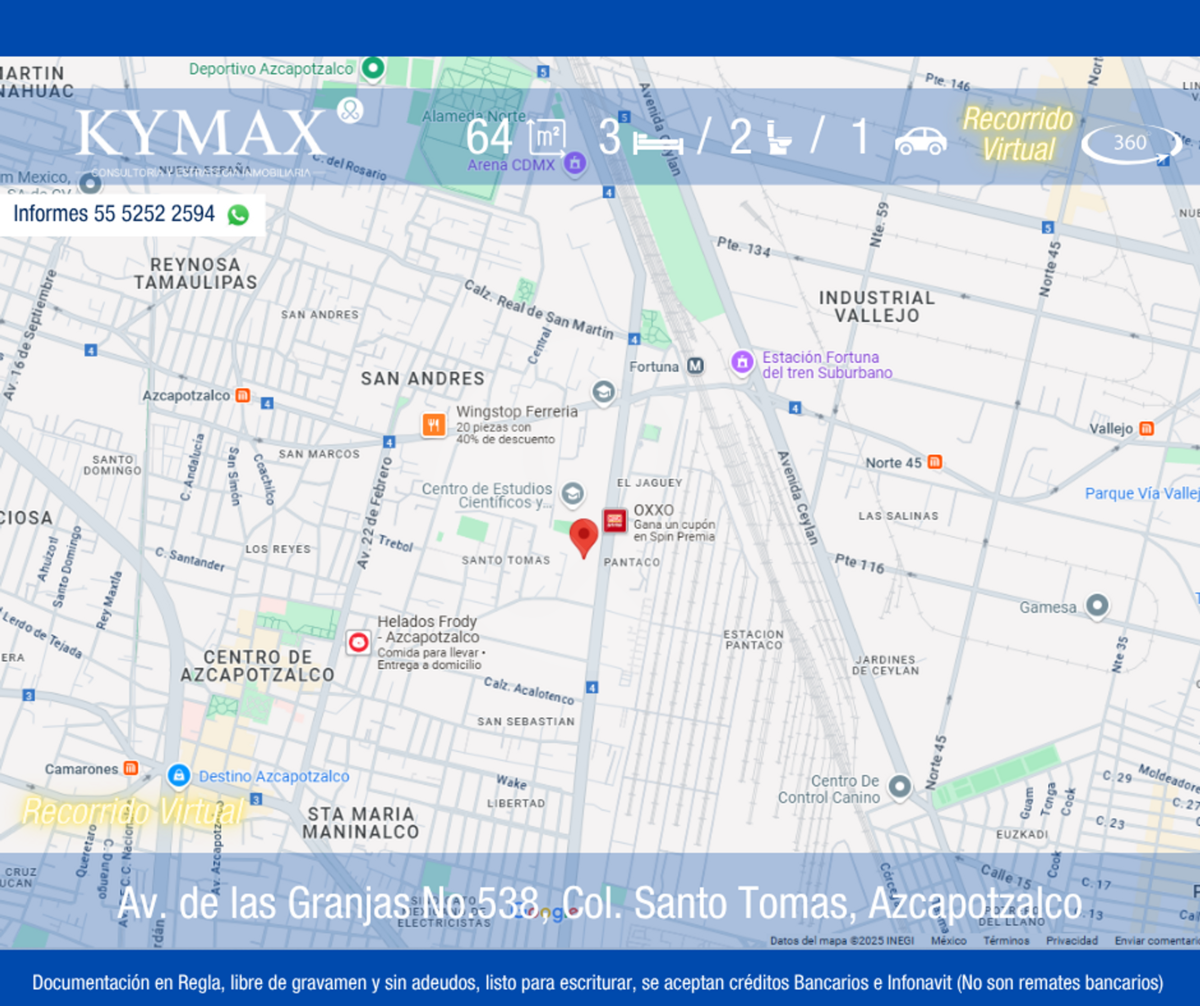This screenshot has width=1200, height=1006.
Task: Select the Vallejo metro station icon
Action: tap(1146, 428)
